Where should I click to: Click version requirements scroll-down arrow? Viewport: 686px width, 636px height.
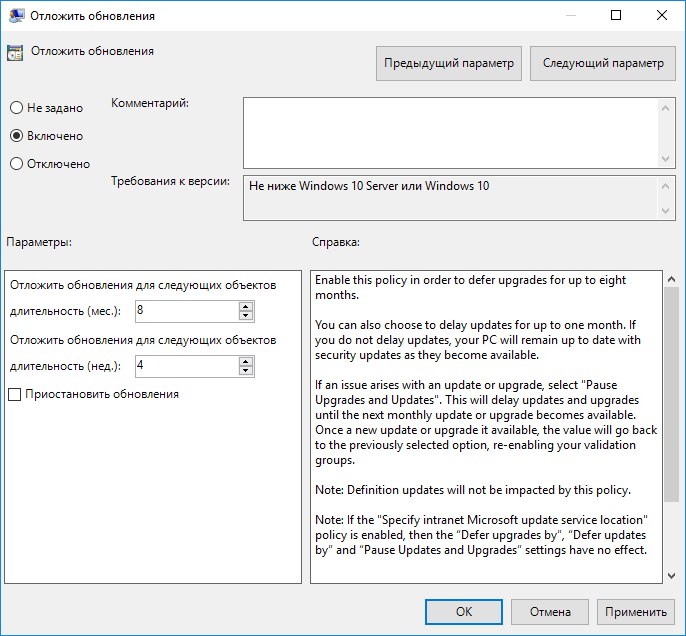[665, 211]
